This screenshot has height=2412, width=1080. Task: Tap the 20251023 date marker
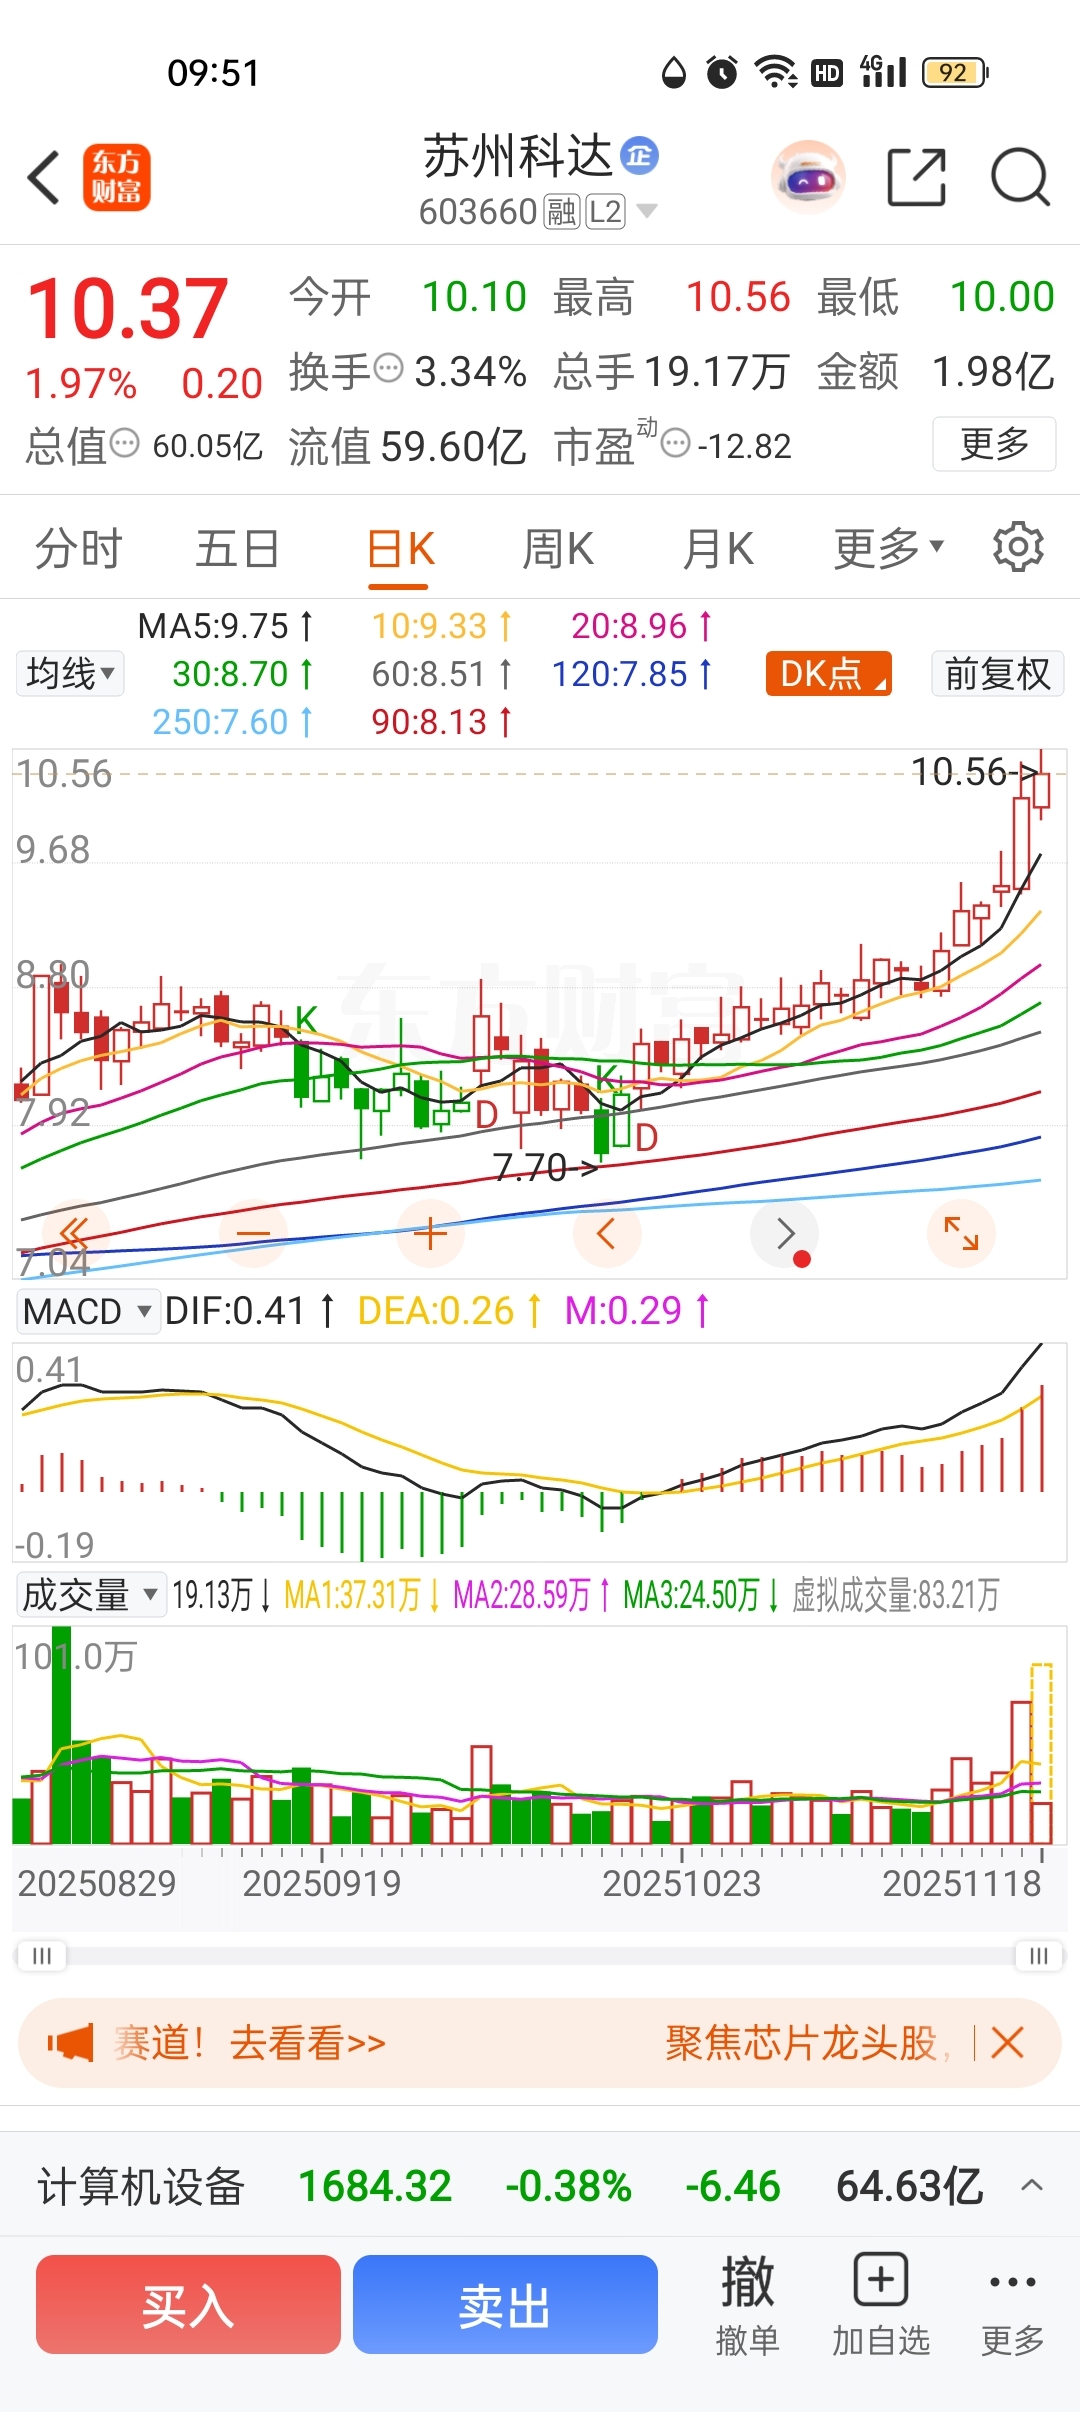click(681, 1883)
